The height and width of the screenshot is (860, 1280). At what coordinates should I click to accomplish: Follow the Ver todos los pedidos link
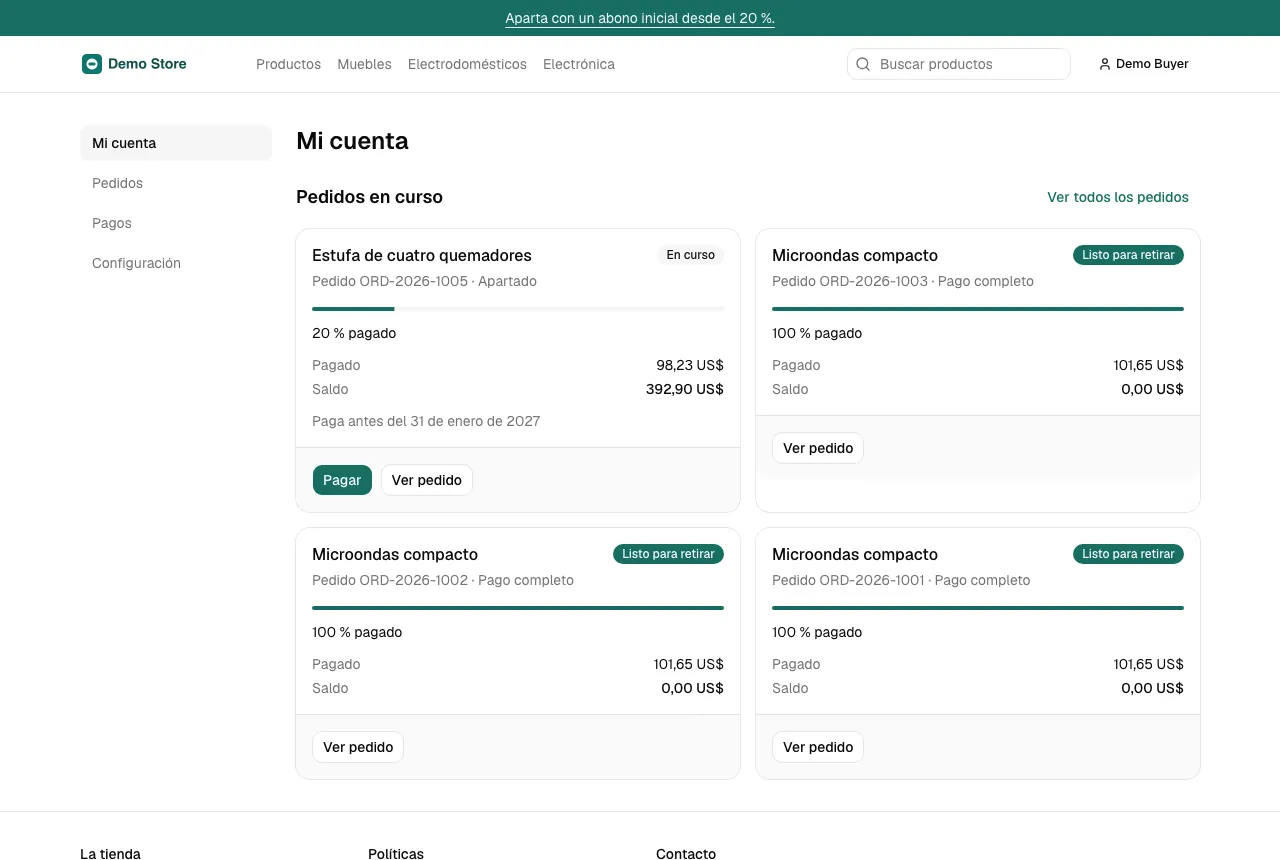coord(1118,197)
